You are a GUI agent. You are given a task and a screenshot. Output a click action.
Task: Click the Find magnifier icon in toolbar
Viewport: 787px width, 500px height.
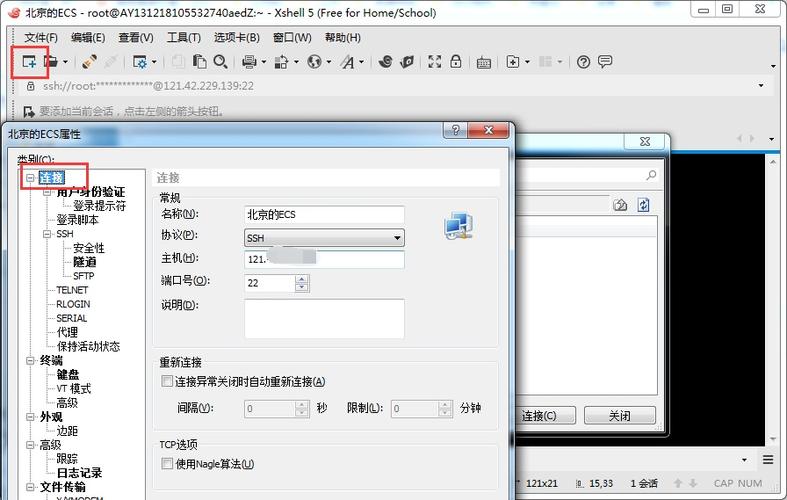pyautogui.click(x=220, y=62)
